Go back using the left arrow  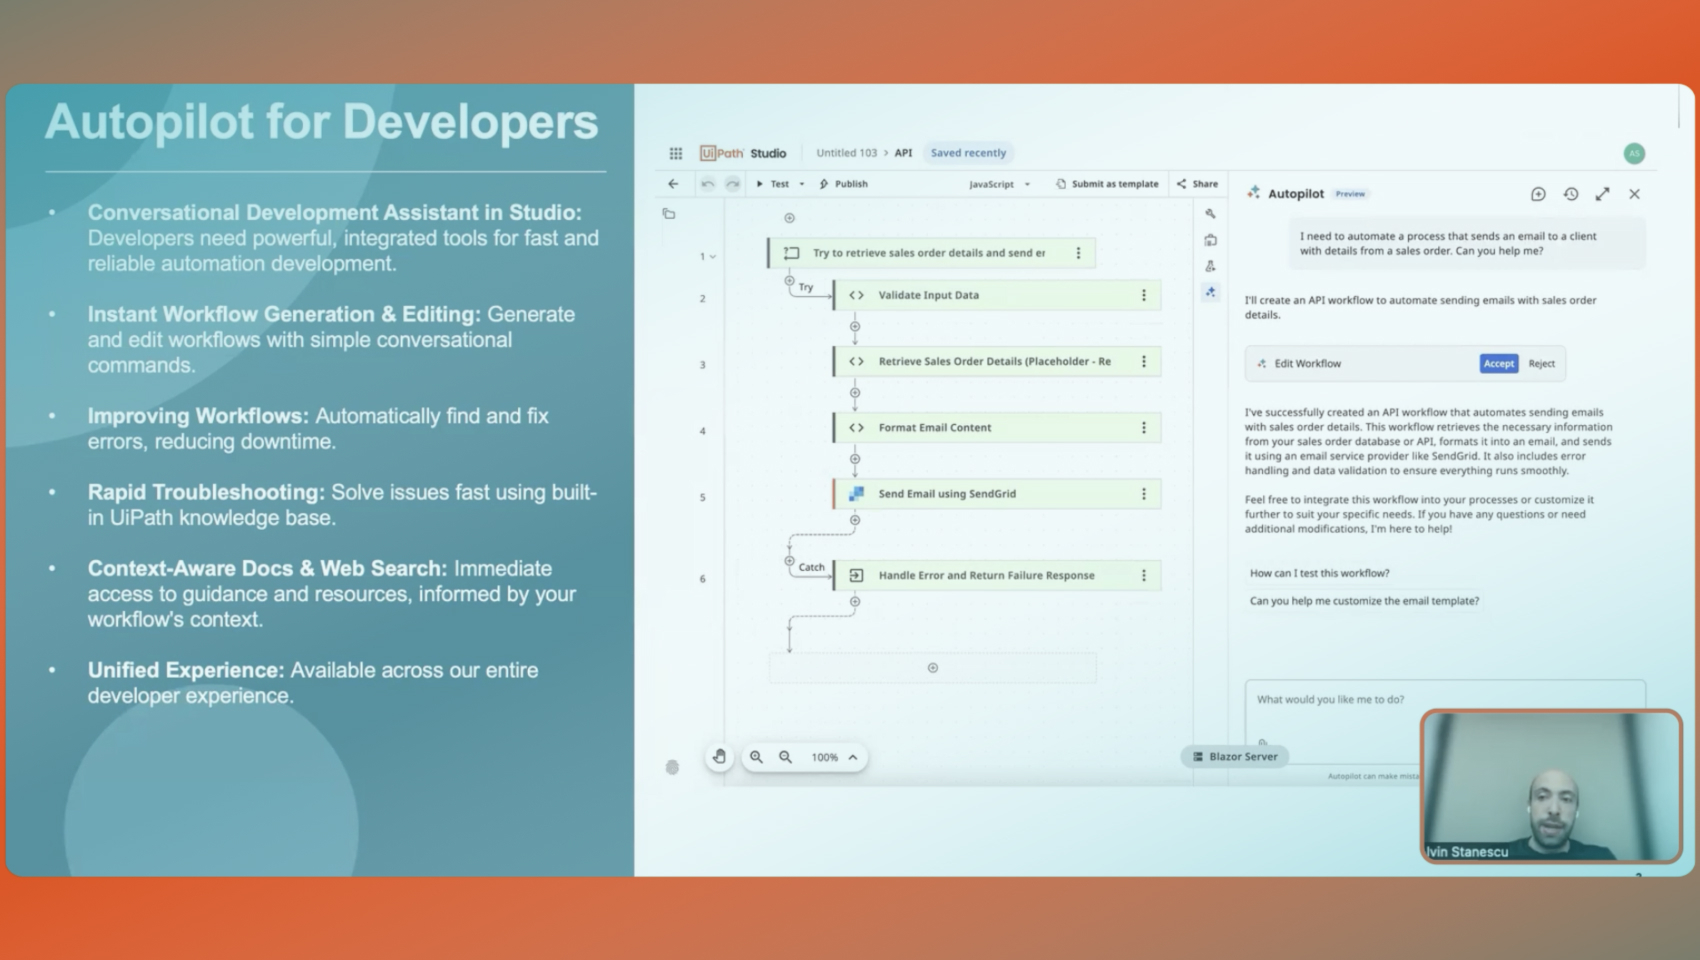pyautogui.click(x=673, y=184)
